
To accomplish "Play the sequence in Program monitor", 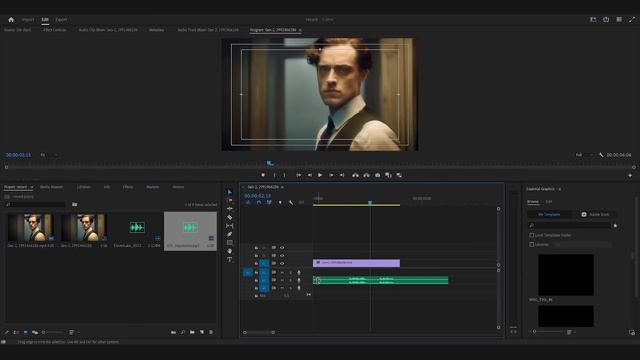I will pos(320,175).
